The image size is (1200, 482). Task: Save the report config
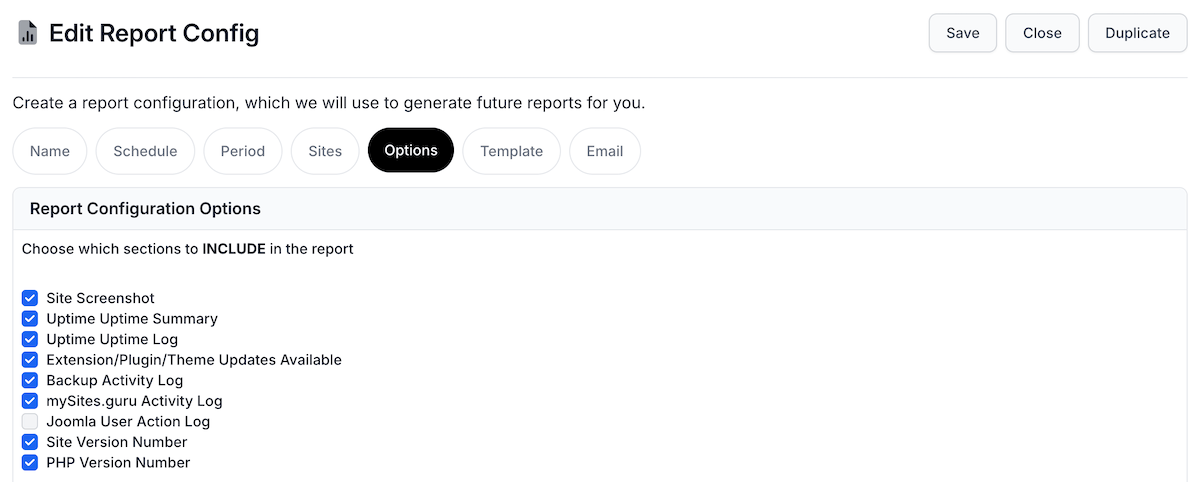click(963, 33)
